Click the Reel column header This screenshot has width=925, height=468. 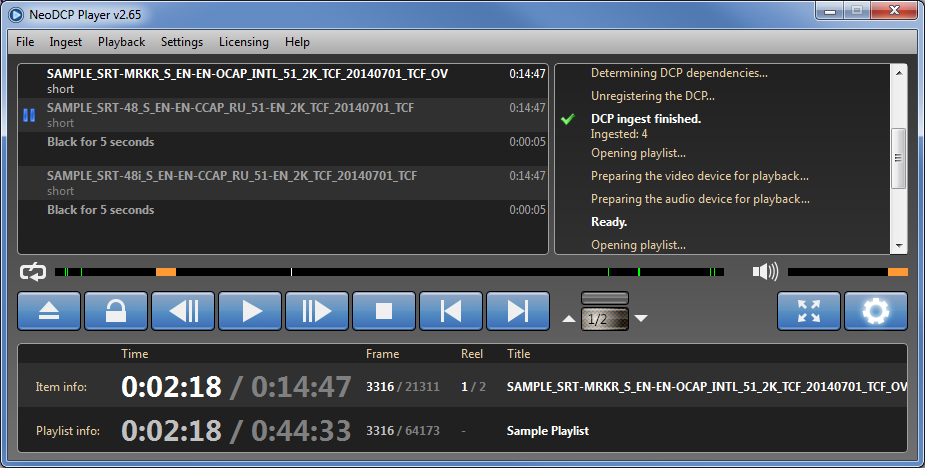(472, 354)
